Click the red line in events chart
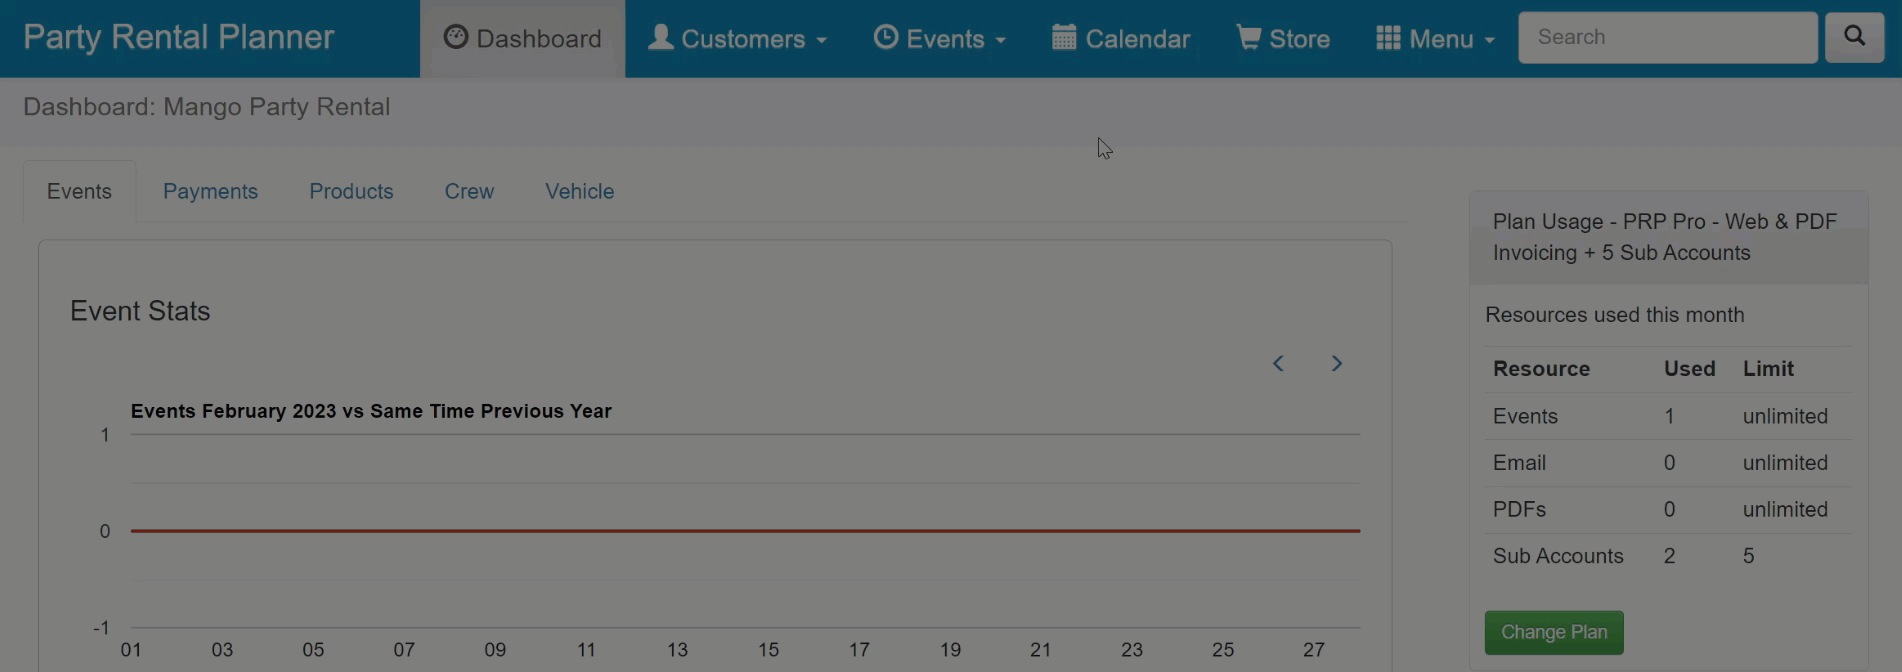This screenshot has height=672, width=1902. click(x=745, y=530)
